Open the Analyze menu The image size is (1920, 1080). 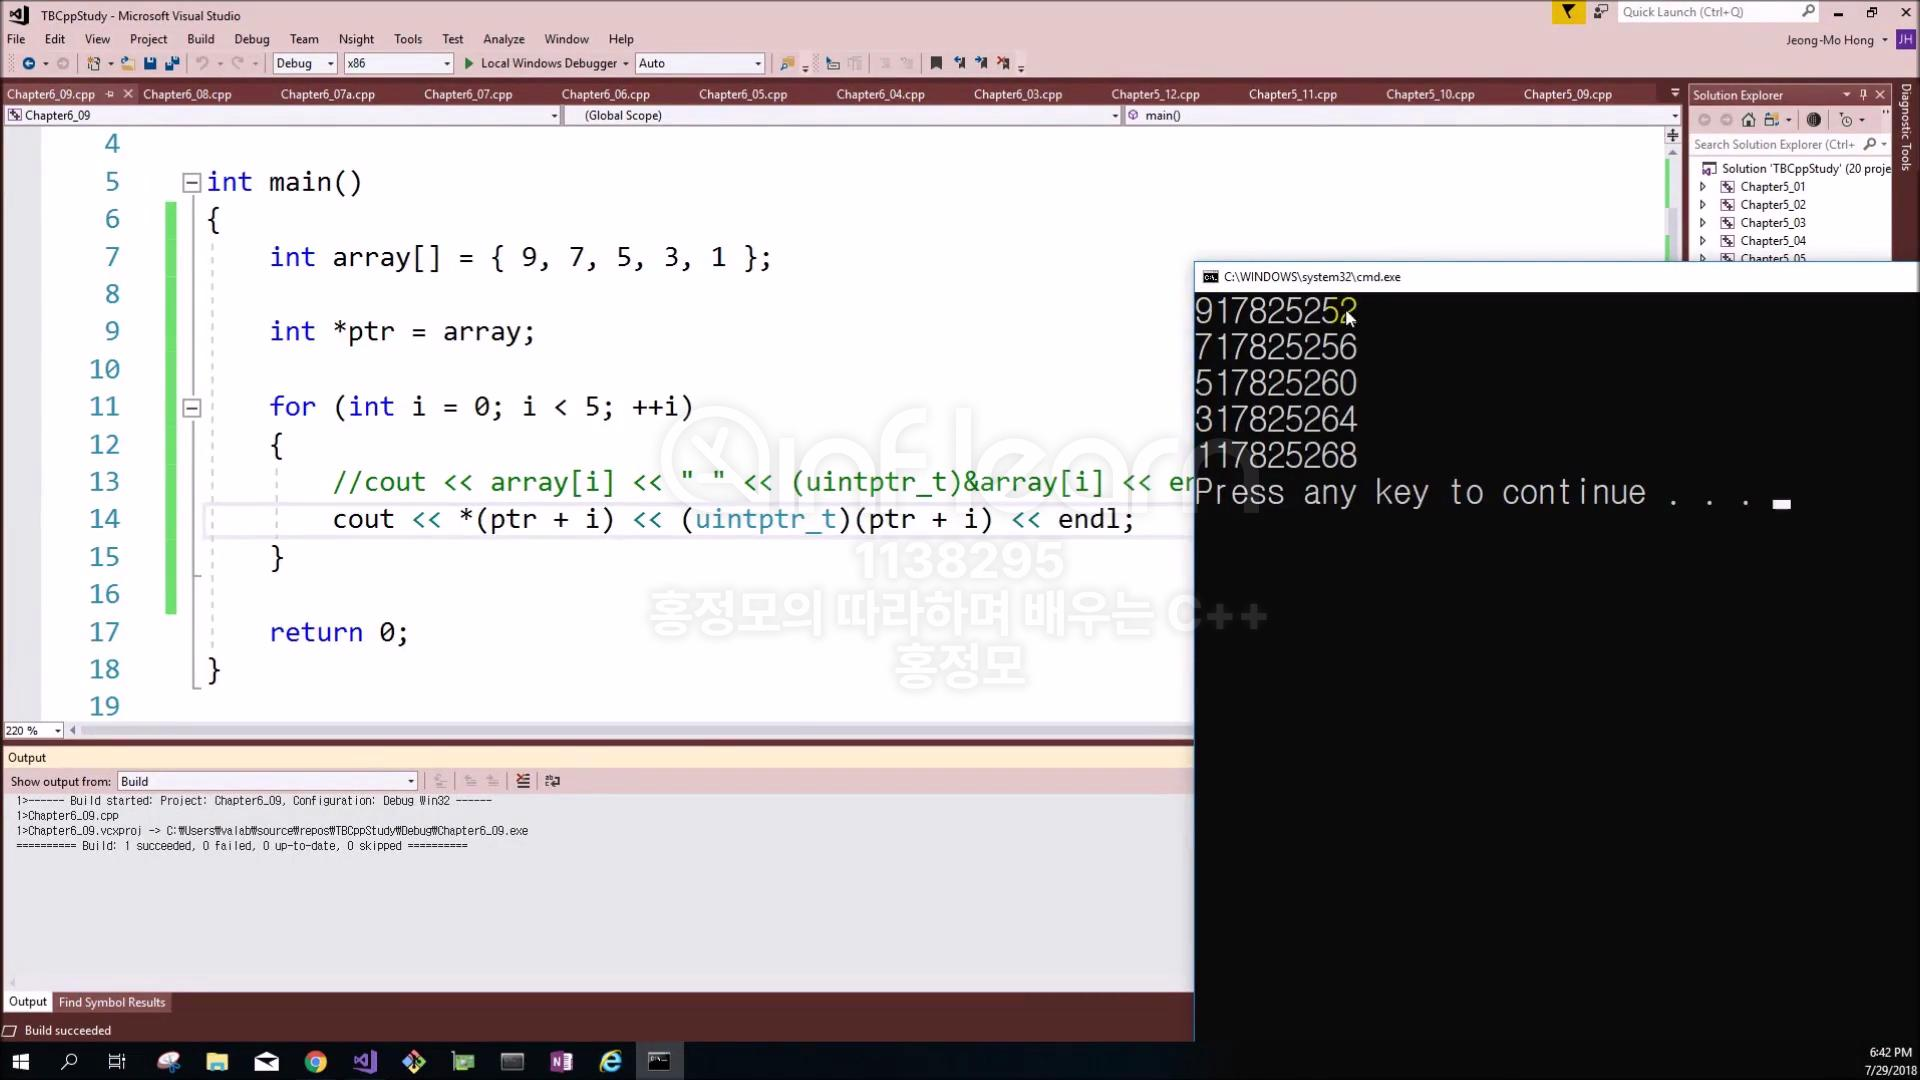click(503, 39)
